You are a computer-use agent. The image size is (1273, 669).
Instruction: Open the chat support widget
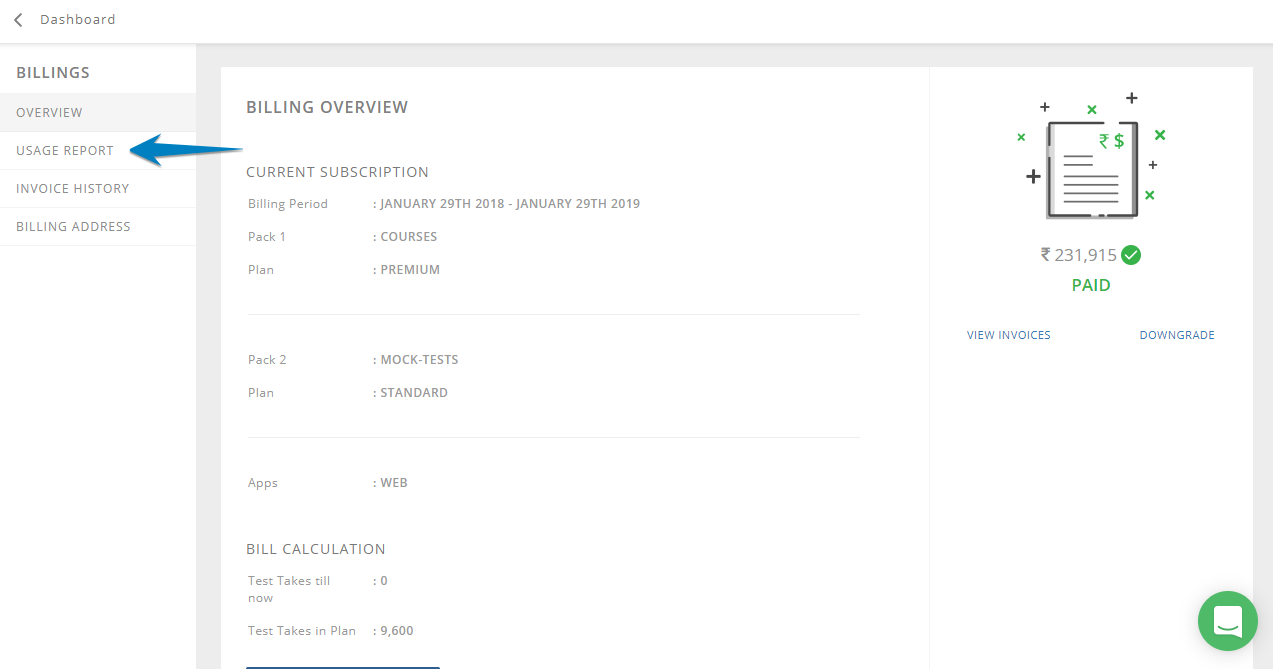coord(1227,621)
